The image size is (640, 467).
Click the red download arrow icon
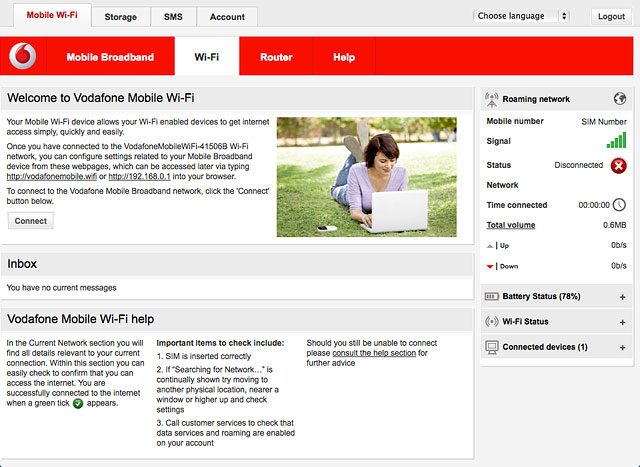point(490,267)
